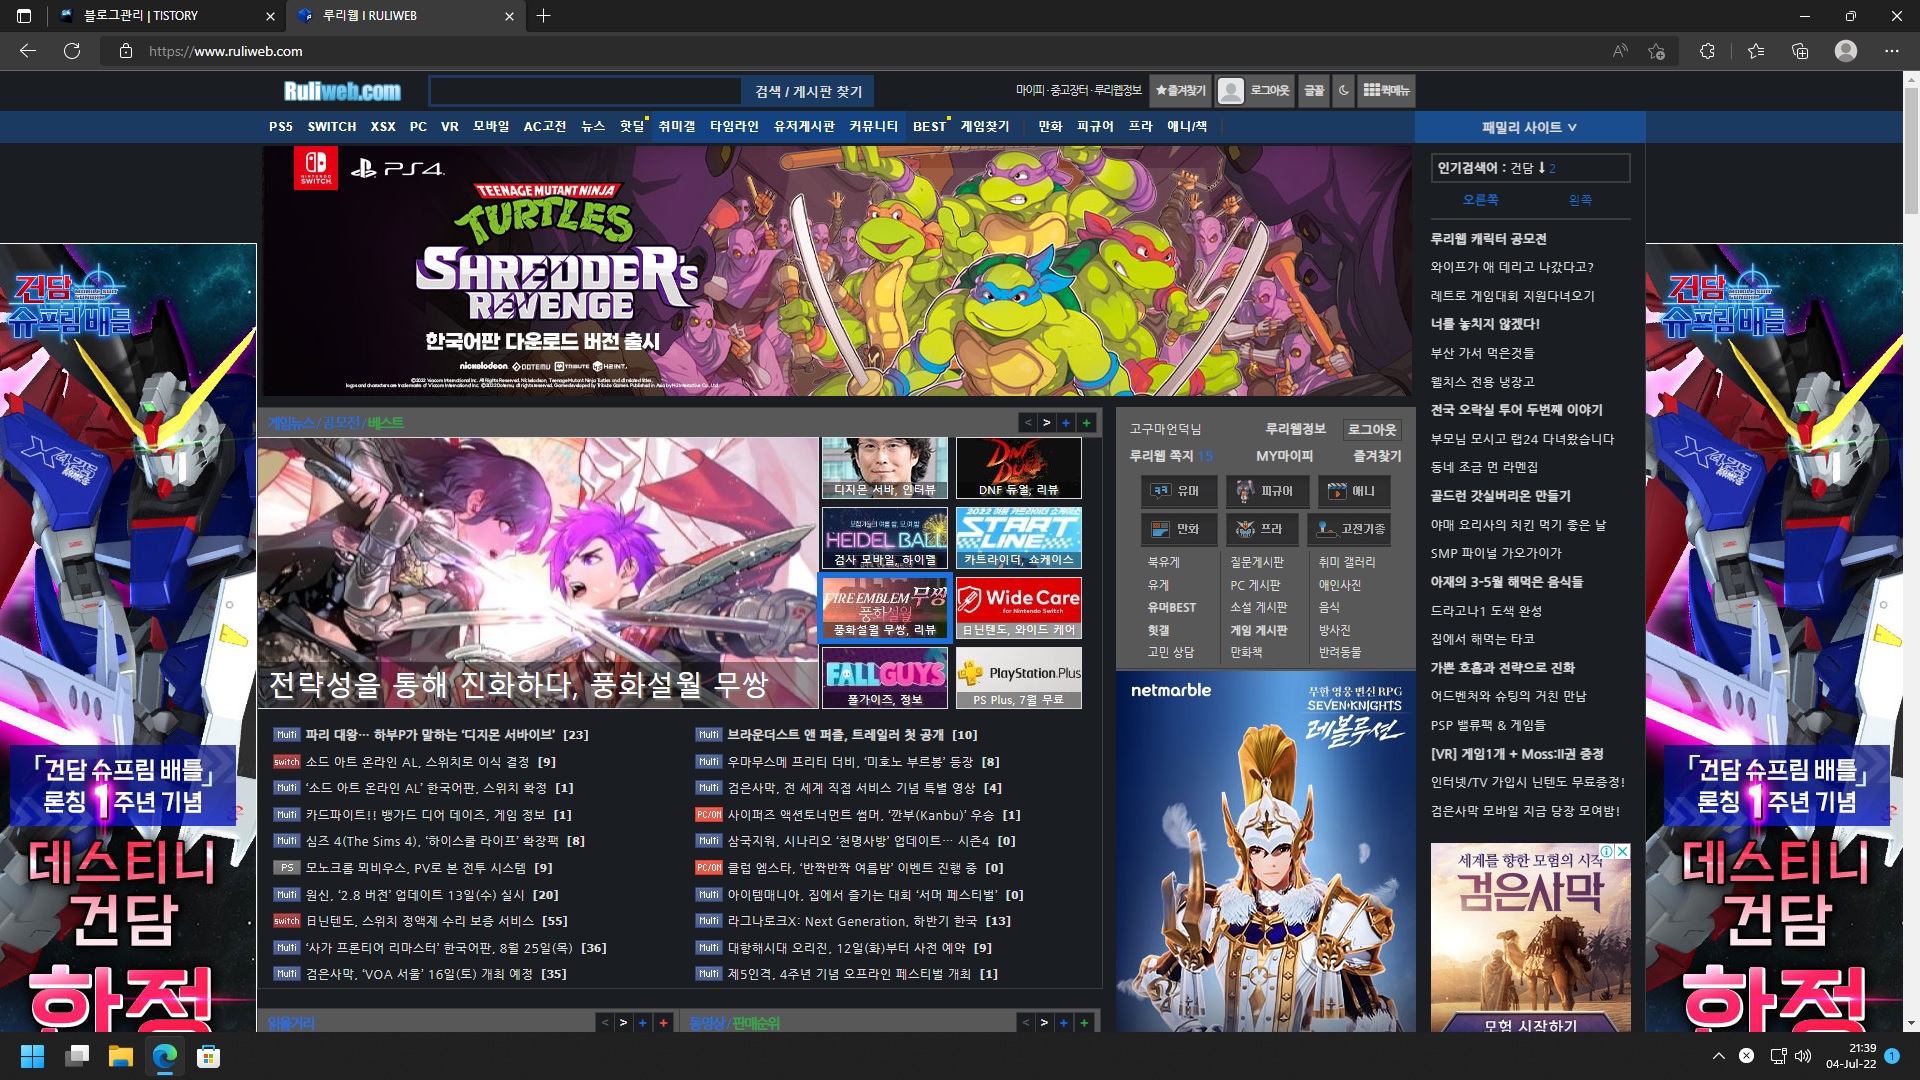Switch sidebar position to 오른쪽
1920x1080 pixels.
(x=1480, y=200)
